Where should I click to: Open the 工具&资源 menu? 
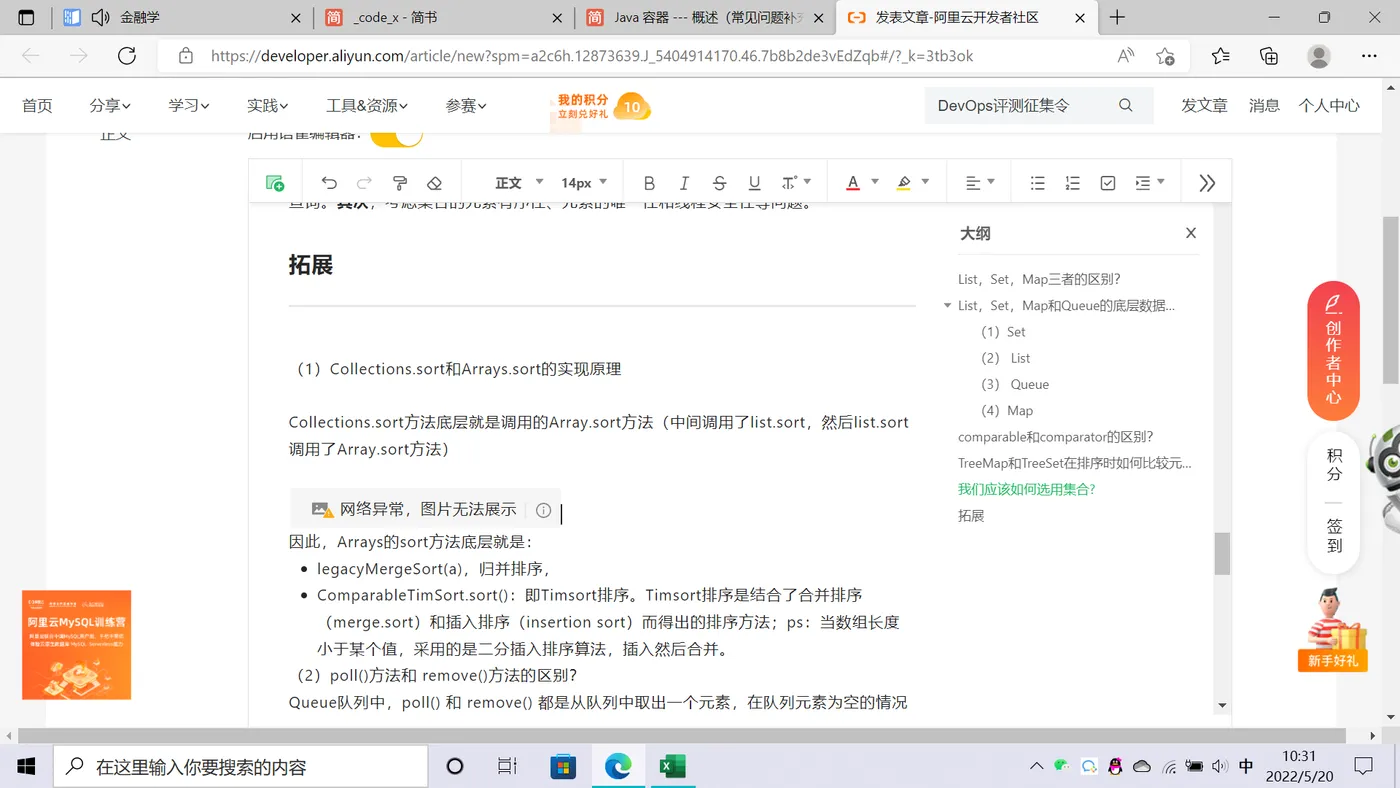(x=367, y=105)
